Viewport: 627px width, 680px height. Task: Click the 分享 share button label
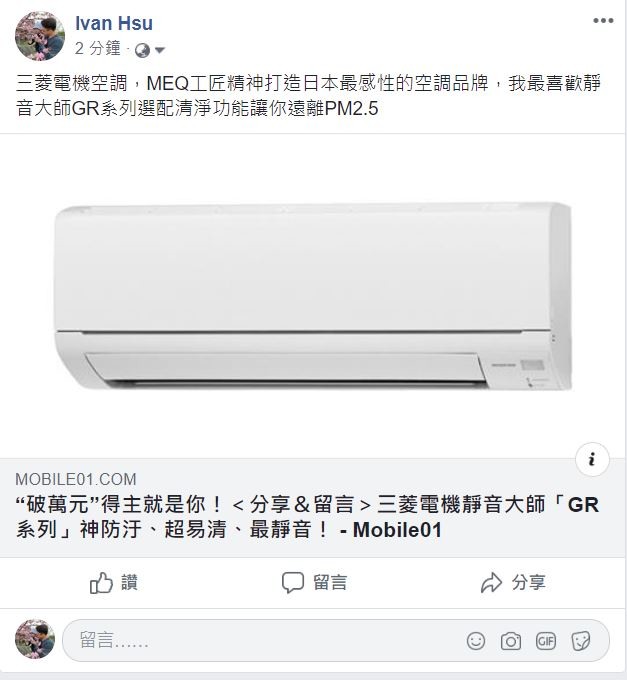pyautogui.click(x=529, y=582)
